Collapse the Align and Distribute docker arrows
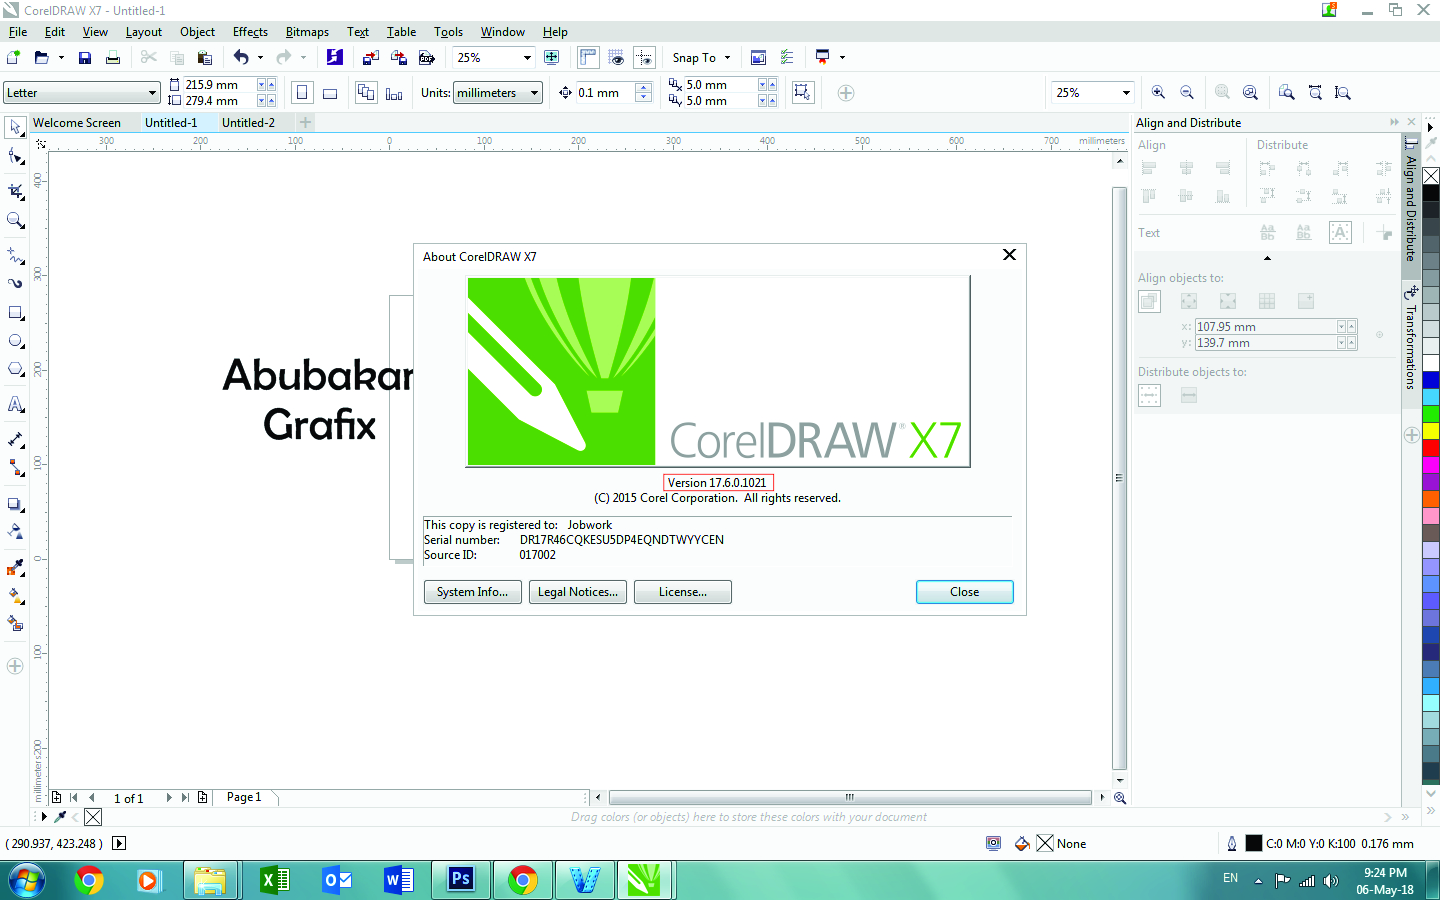 point(1394,122)
